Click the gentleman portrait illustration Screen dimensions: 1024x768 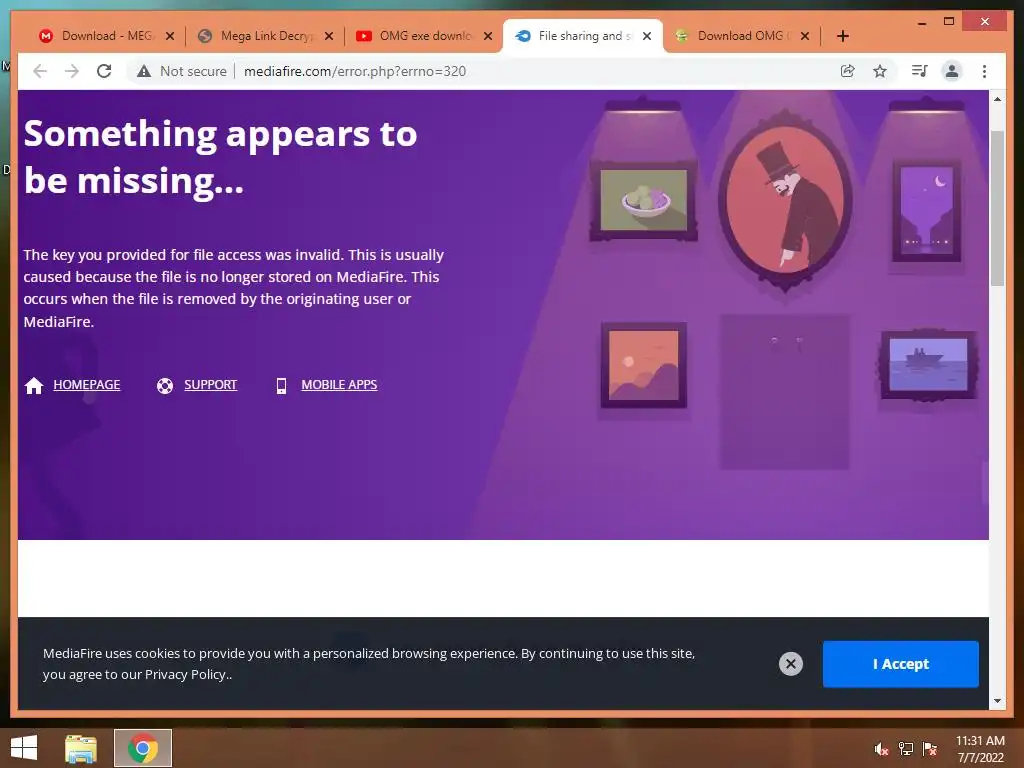point(785,201)
